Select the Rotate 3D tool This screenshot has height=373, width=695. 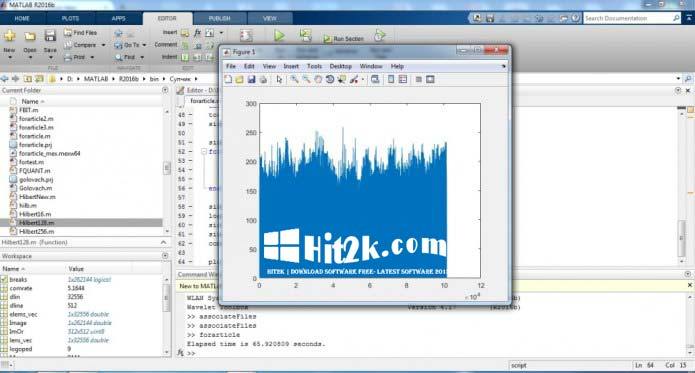coord(330,79)
